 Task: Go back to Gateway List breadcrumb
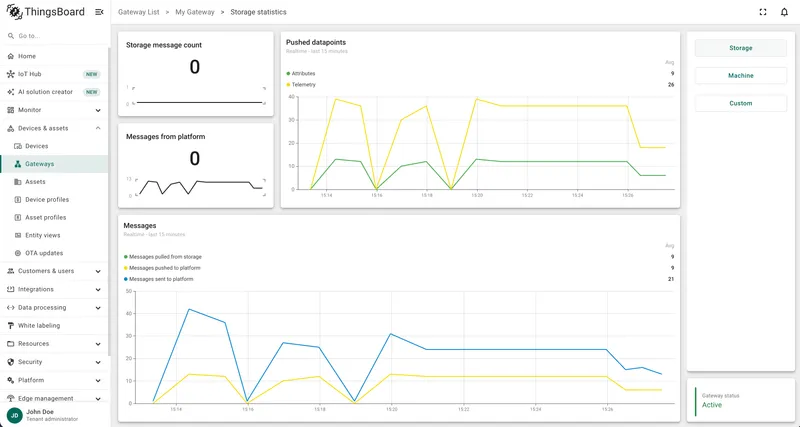(139, 12)
